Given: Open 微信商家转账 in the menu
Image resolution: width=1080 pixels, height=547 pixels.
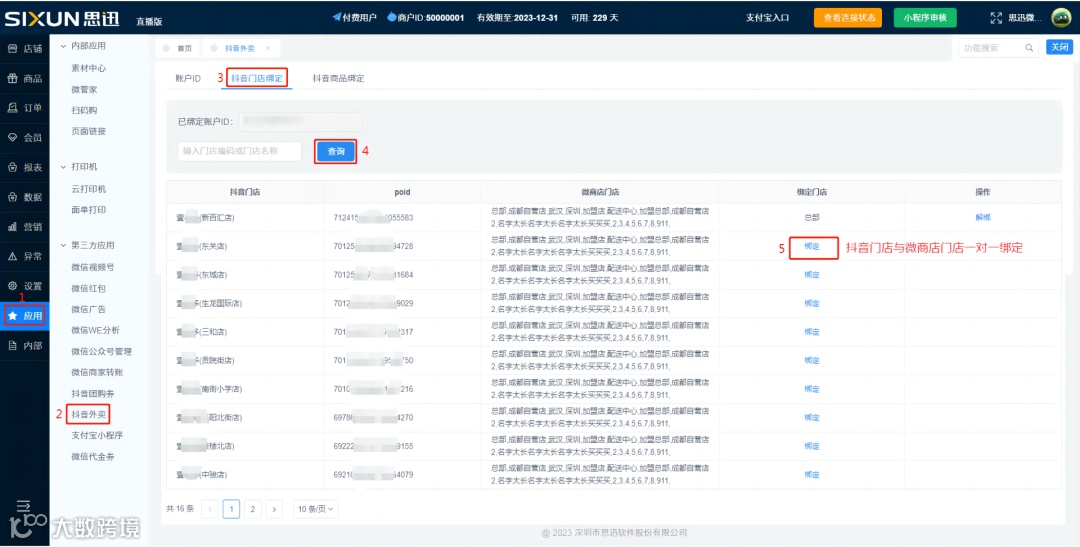Looking at the screenshot, I should pyautogui.click(x=97, y=372).
